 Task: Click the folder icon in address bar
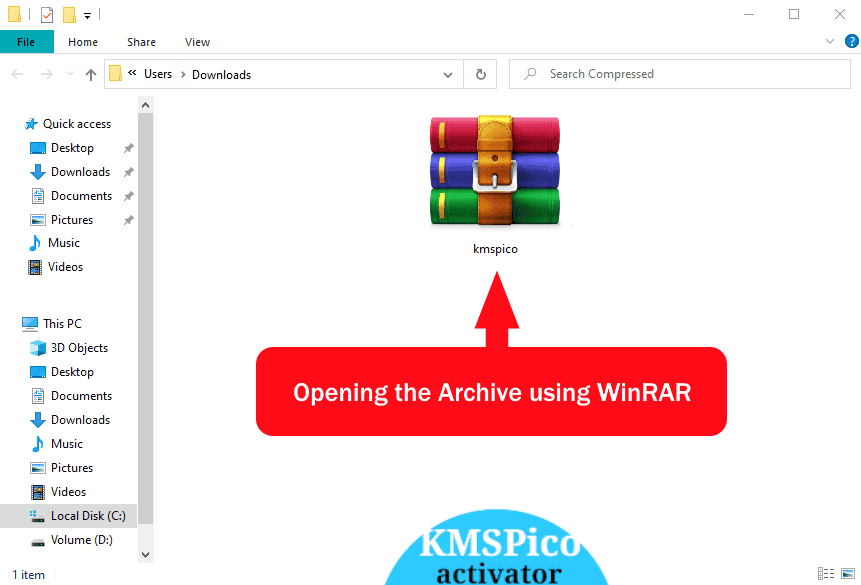click(115, 74)
